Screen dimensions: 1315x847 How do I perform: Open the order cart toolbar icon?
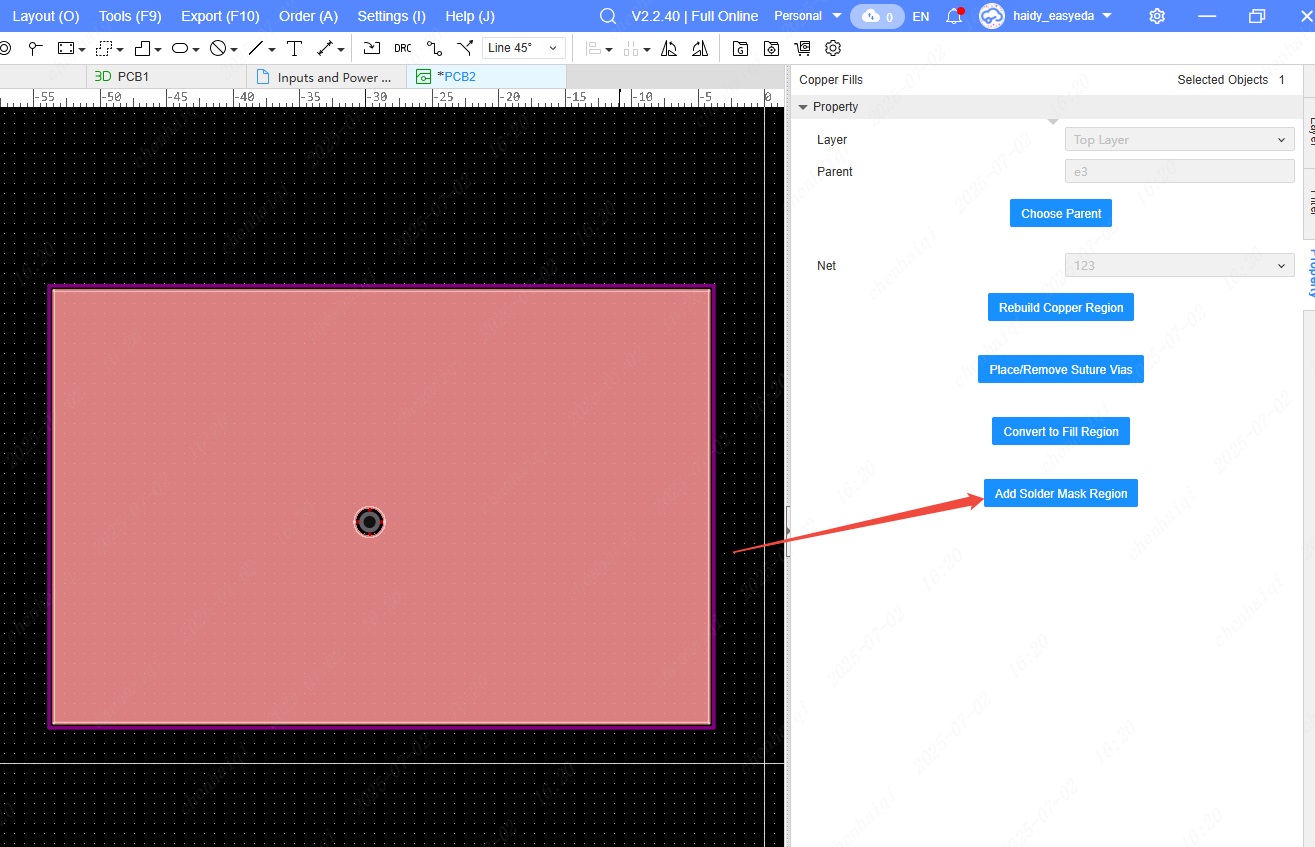[802, 48]
